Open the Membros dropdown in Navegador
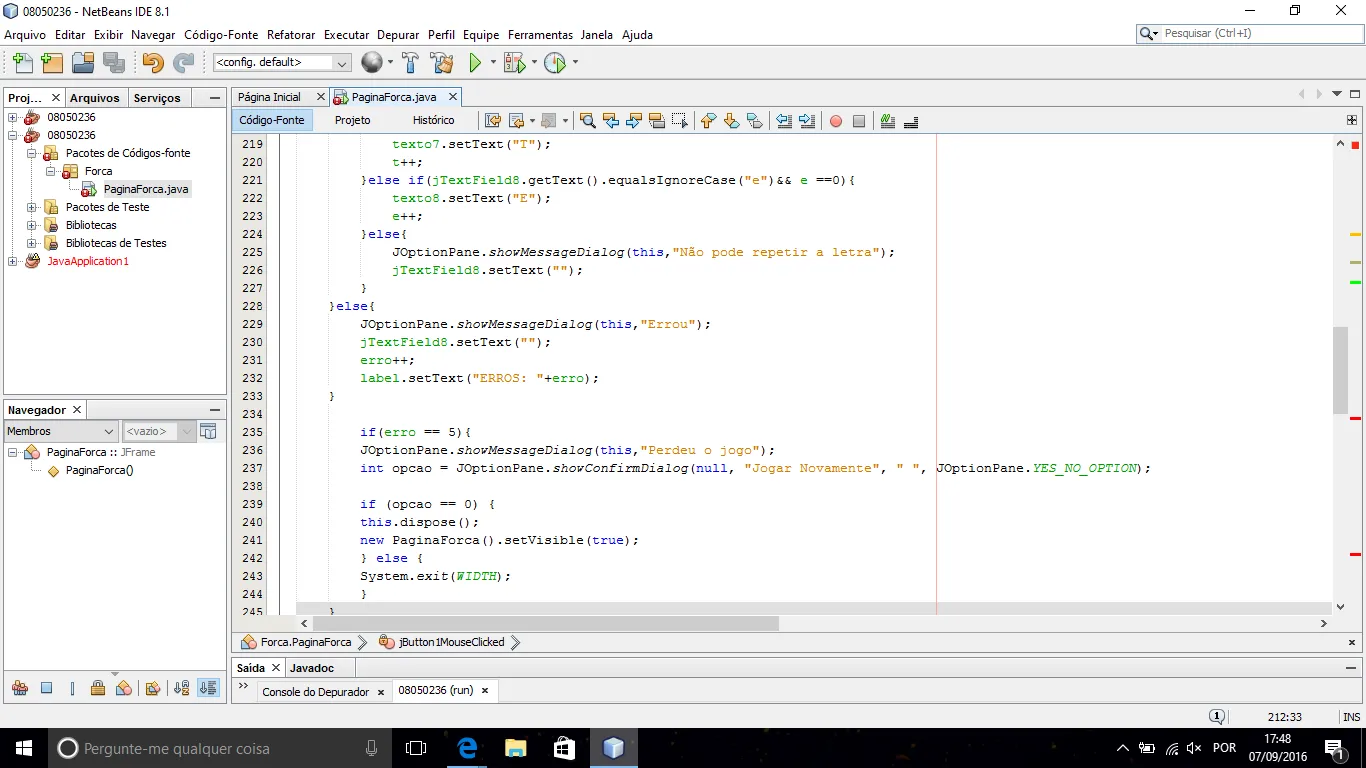Viewport: 1366px width, 768px height. (61, 431)
